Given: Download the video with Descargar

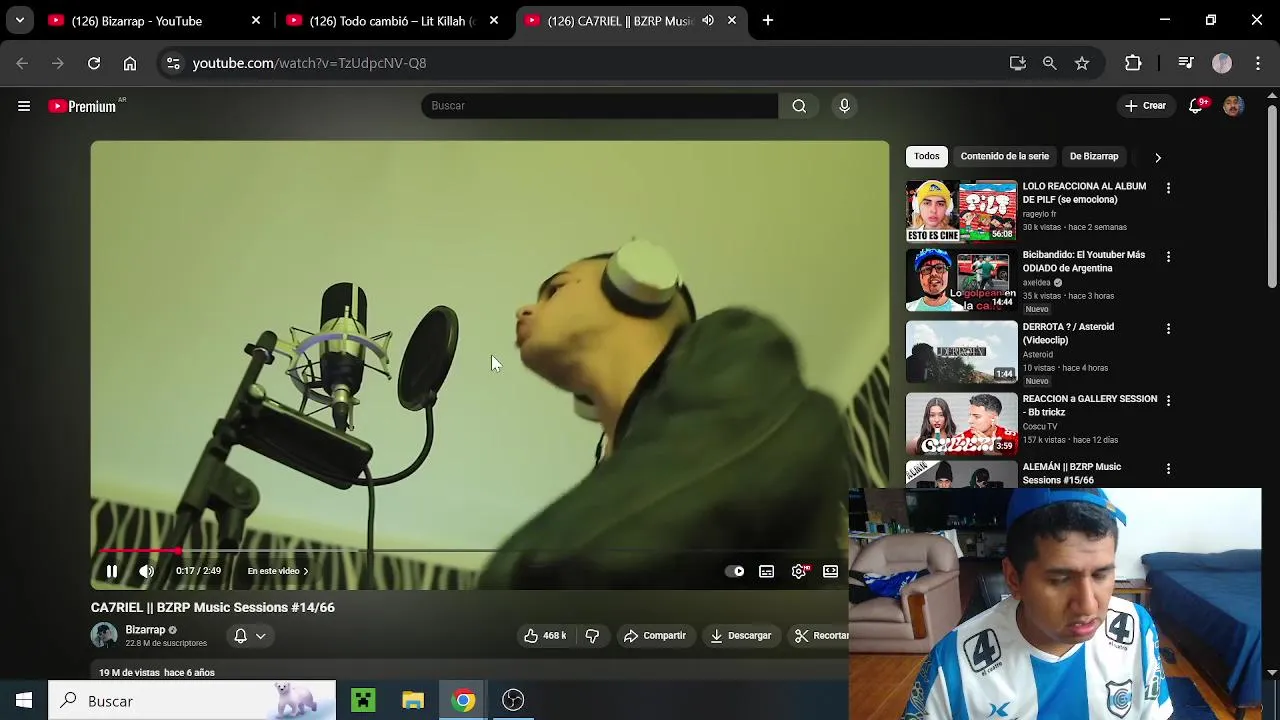Looking at the screenshot, I should click(741, 636).
